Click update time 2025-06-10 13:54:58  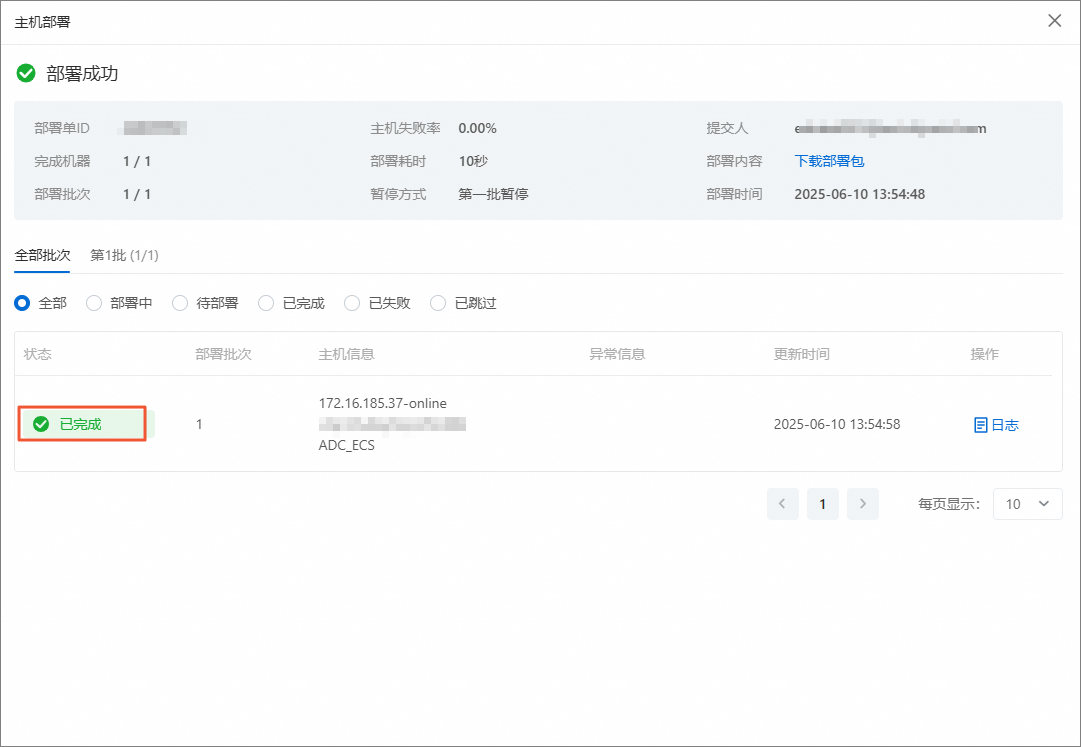(x=837, y=424)
